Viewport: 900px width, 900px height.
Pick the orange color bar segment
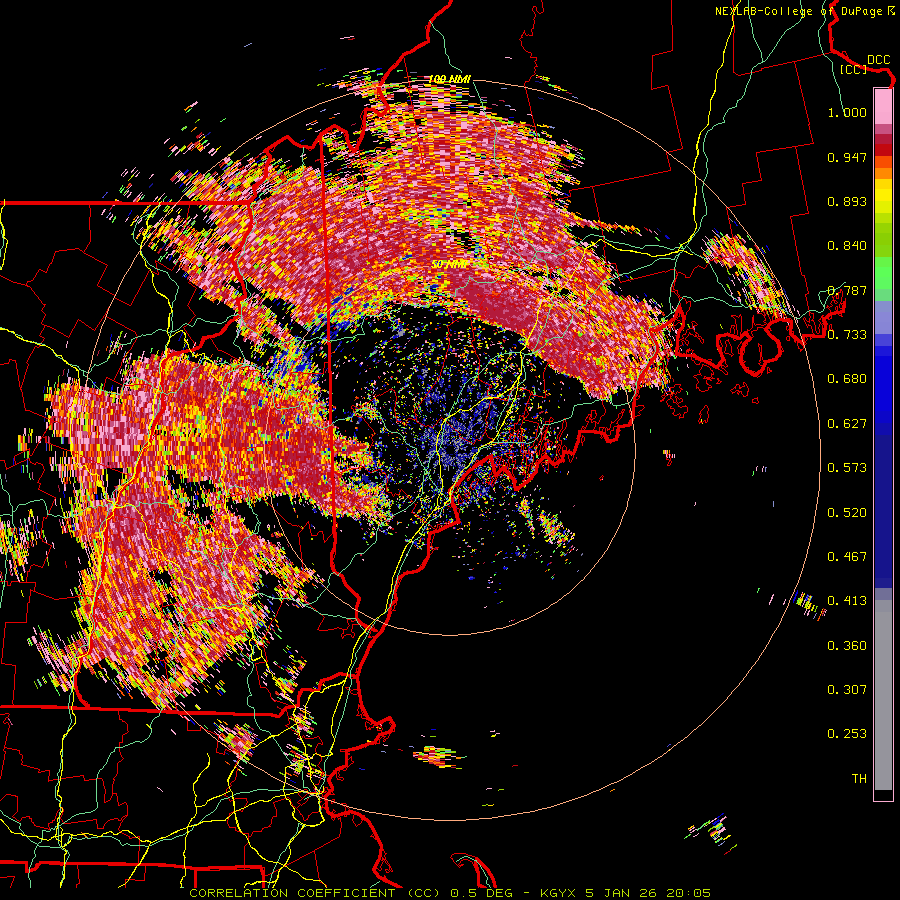click(883, 173)
